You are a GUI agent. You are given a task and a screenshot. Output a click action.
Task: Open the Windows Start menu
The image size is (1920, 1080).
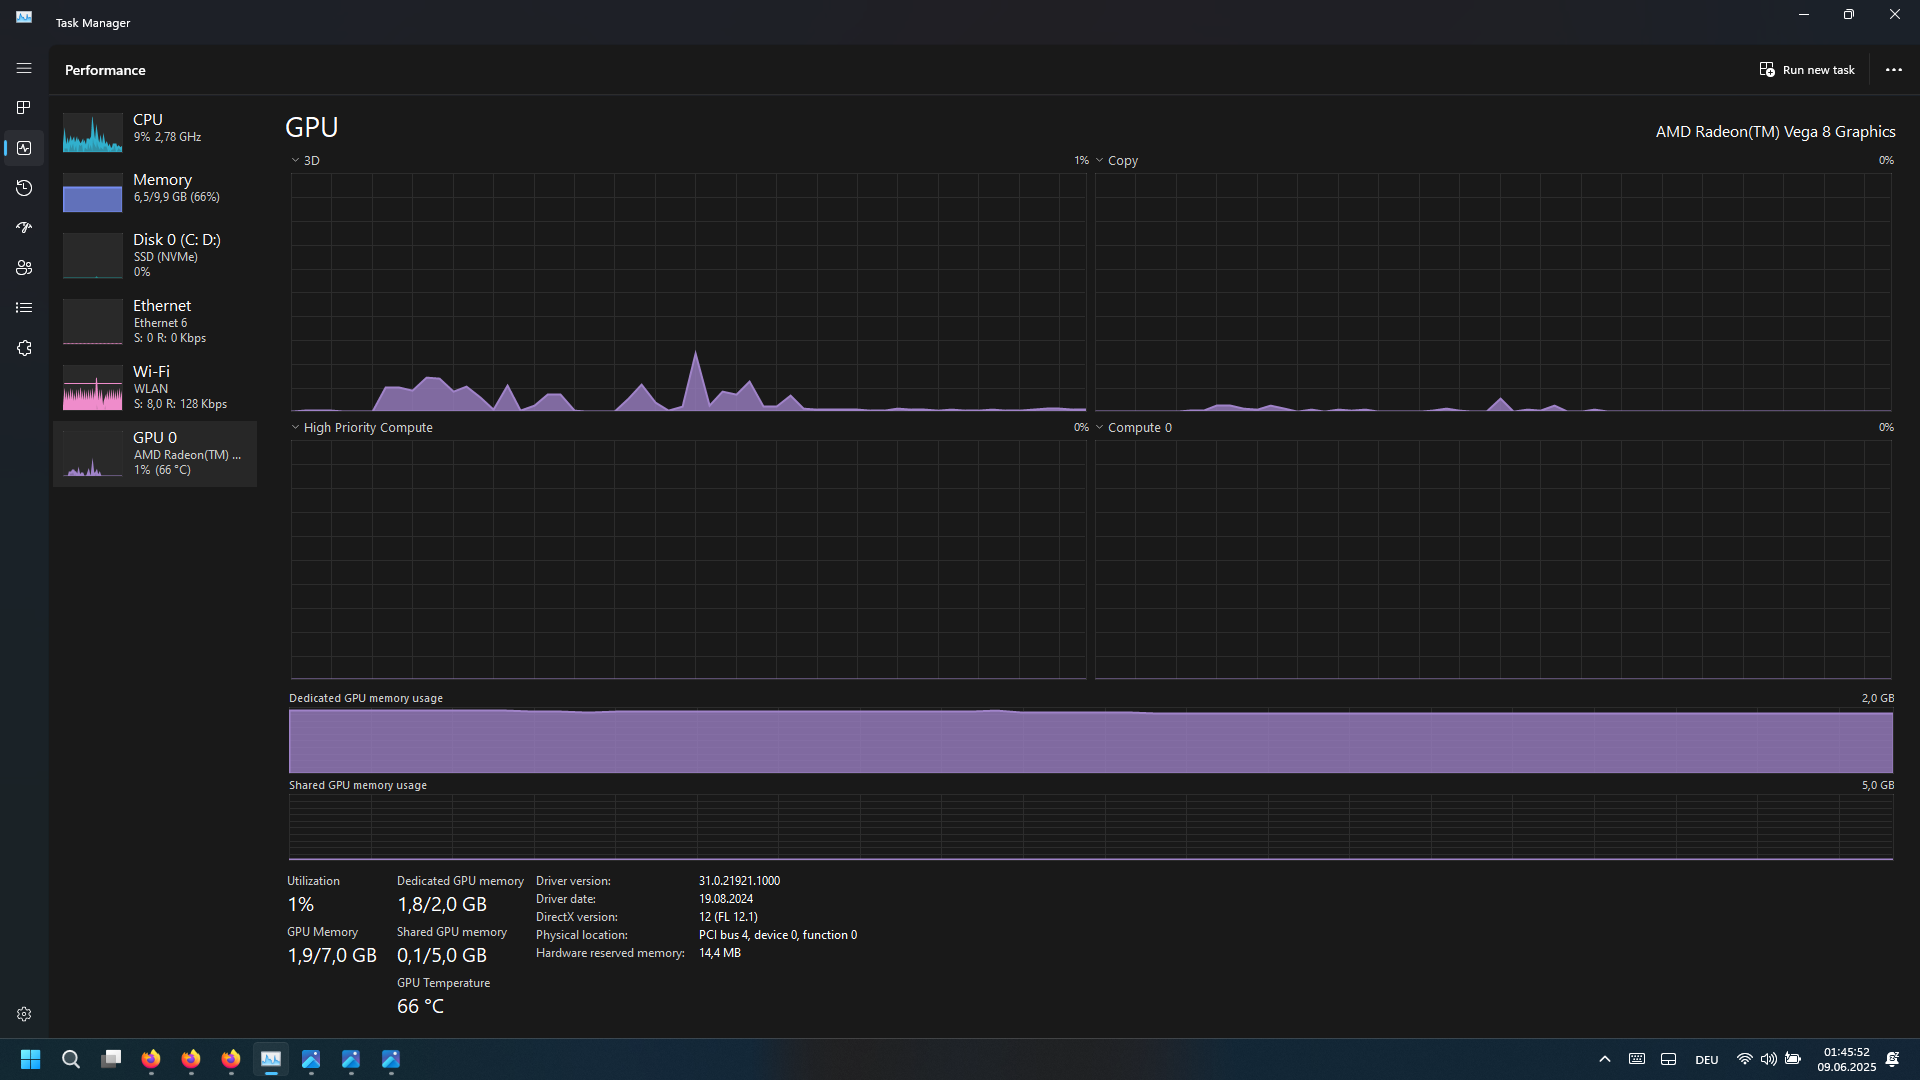[30, 1059]
